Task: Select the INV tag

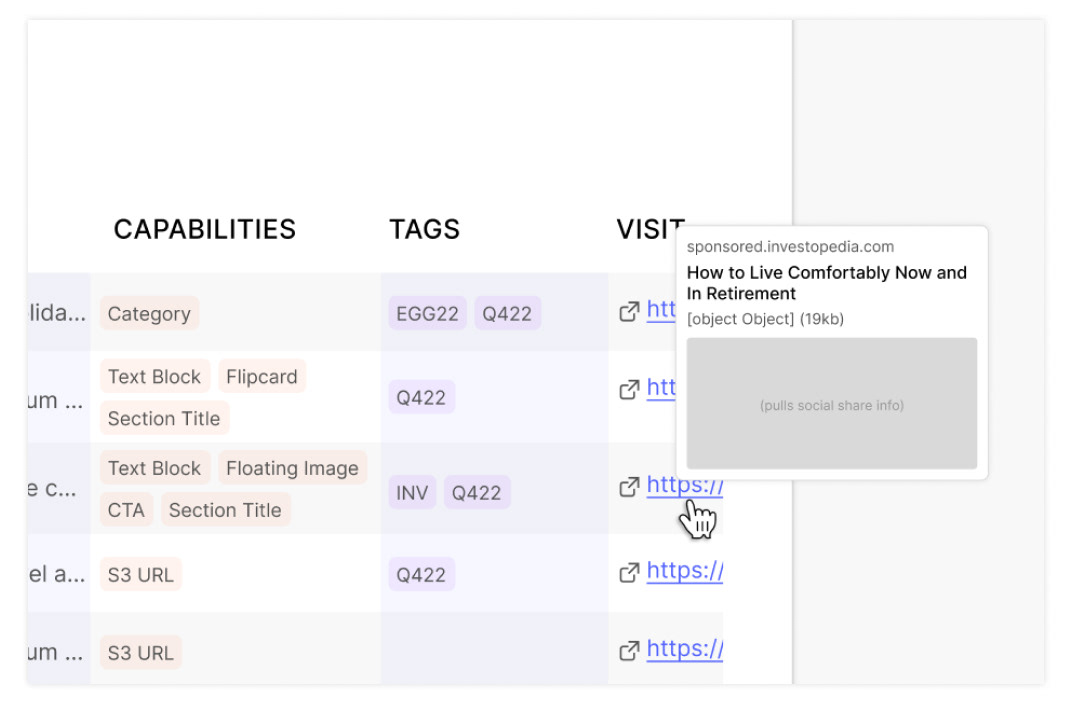Action: (x=412, y=492)
